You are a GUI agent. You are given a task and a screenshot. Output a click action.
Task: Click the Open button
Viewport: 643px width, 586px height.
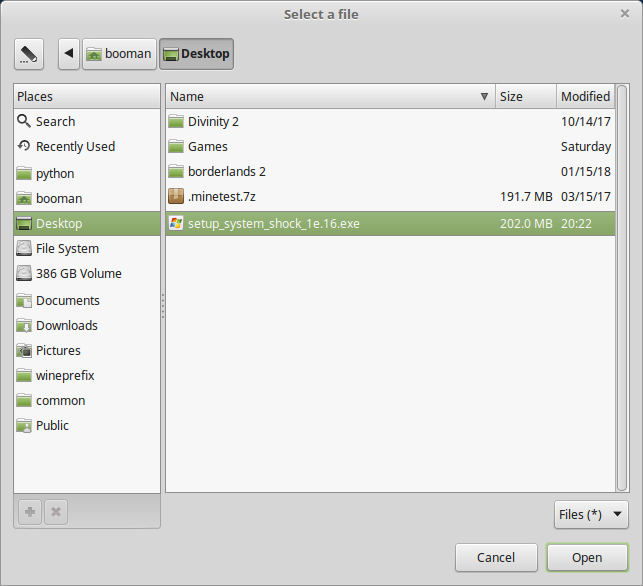coord(587,557)
